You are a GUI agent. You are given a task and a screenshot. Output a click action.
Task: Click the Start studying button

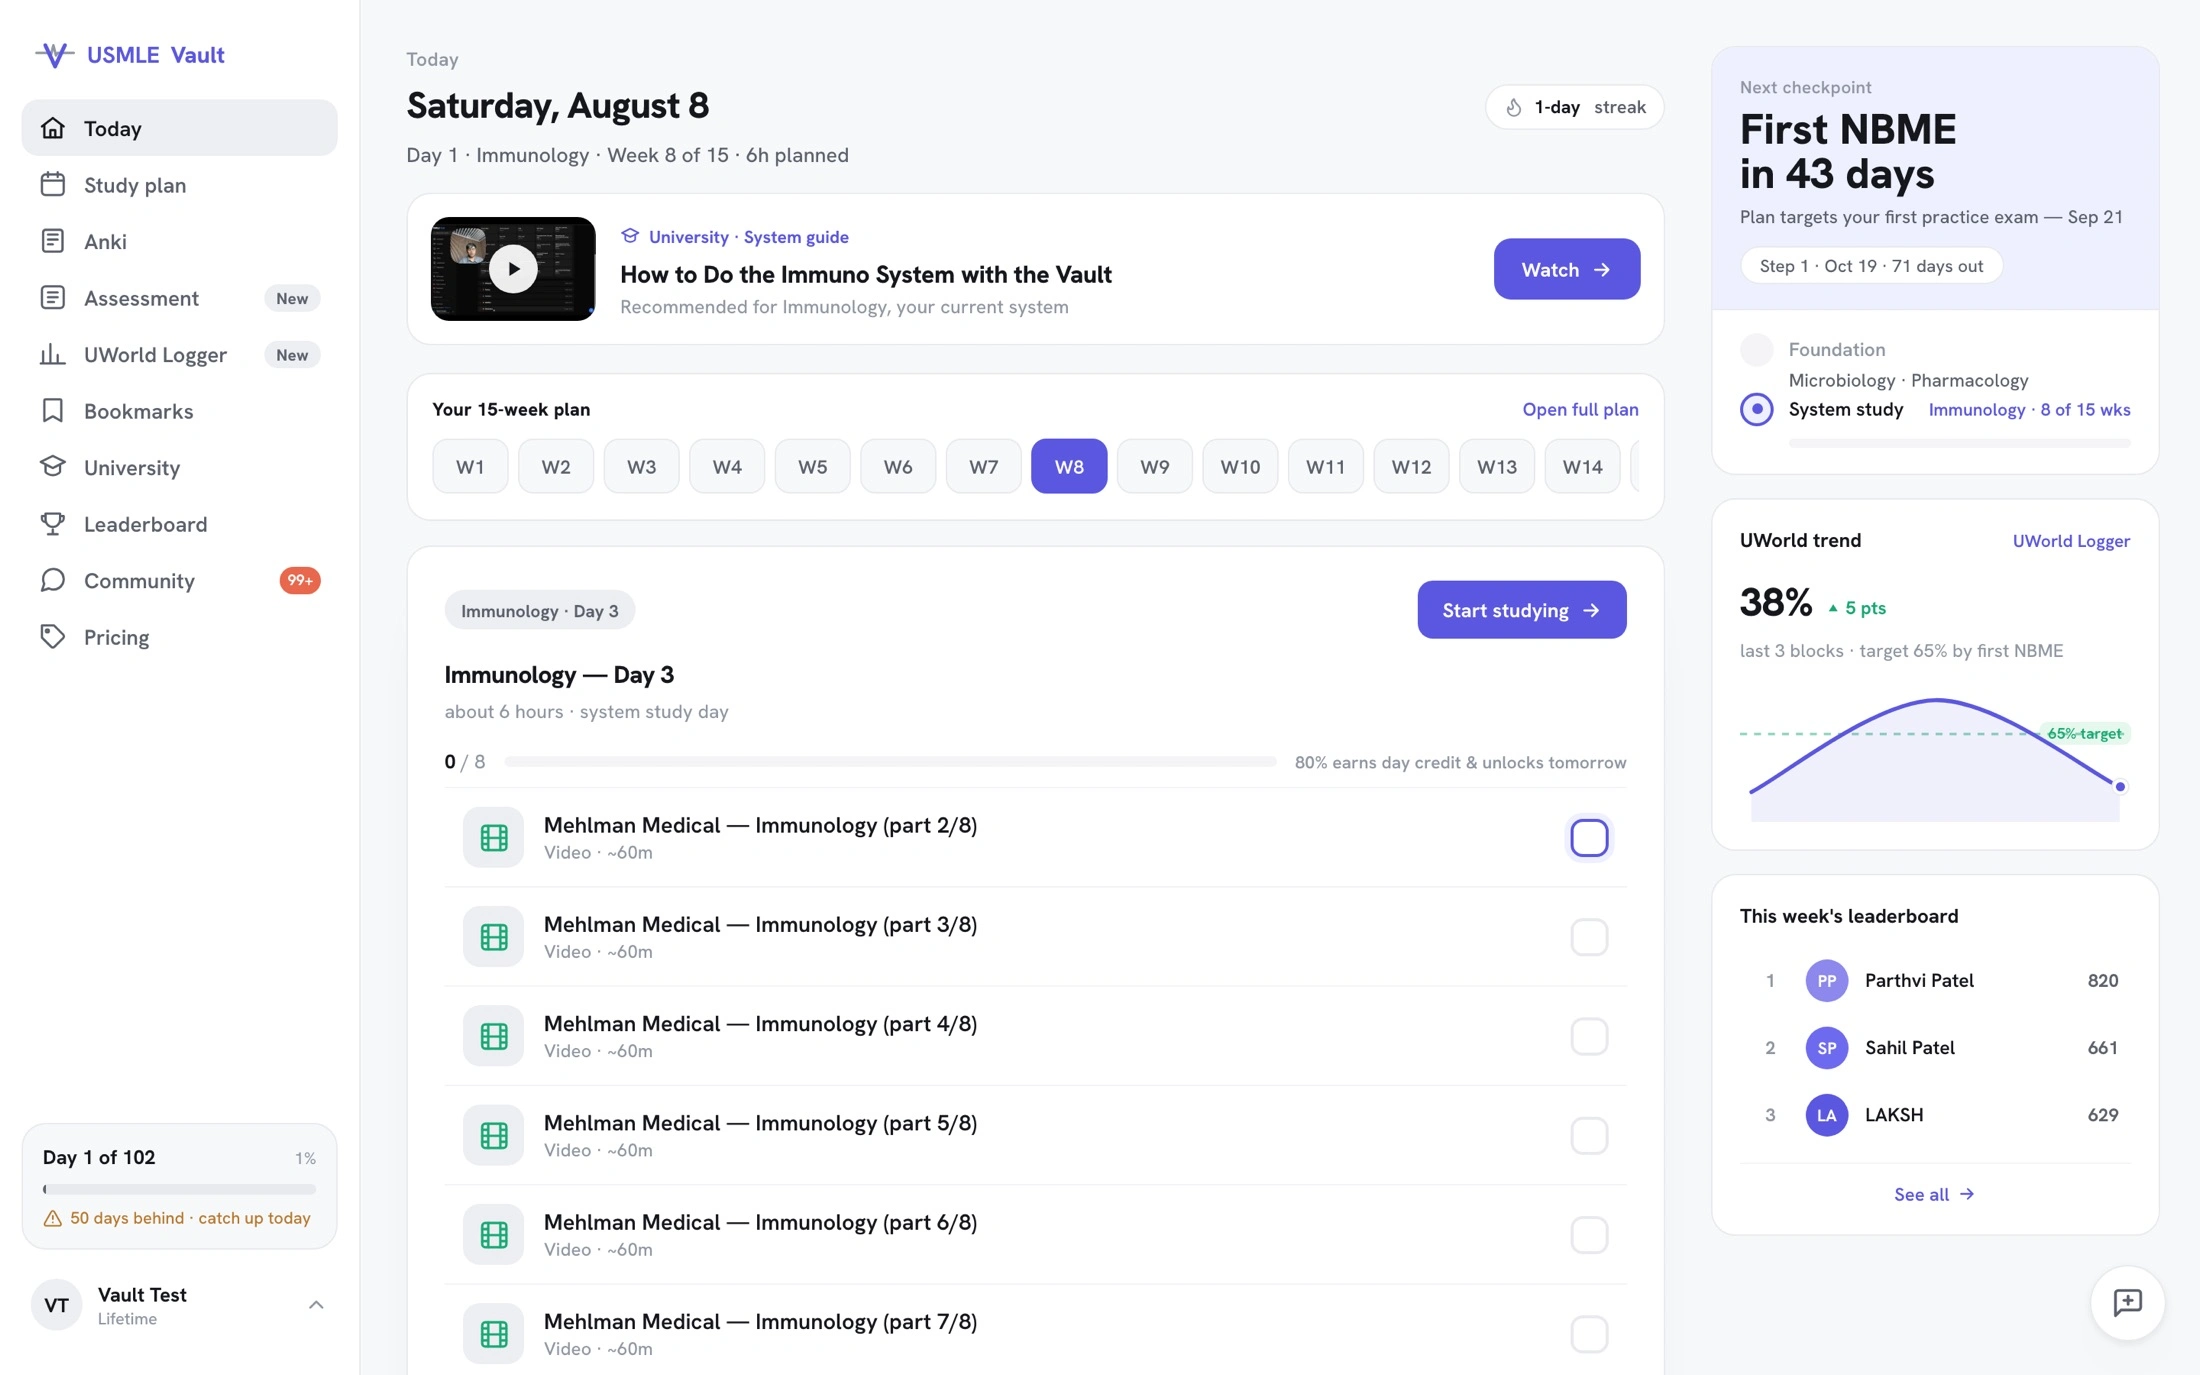[x=1521, y=610]
